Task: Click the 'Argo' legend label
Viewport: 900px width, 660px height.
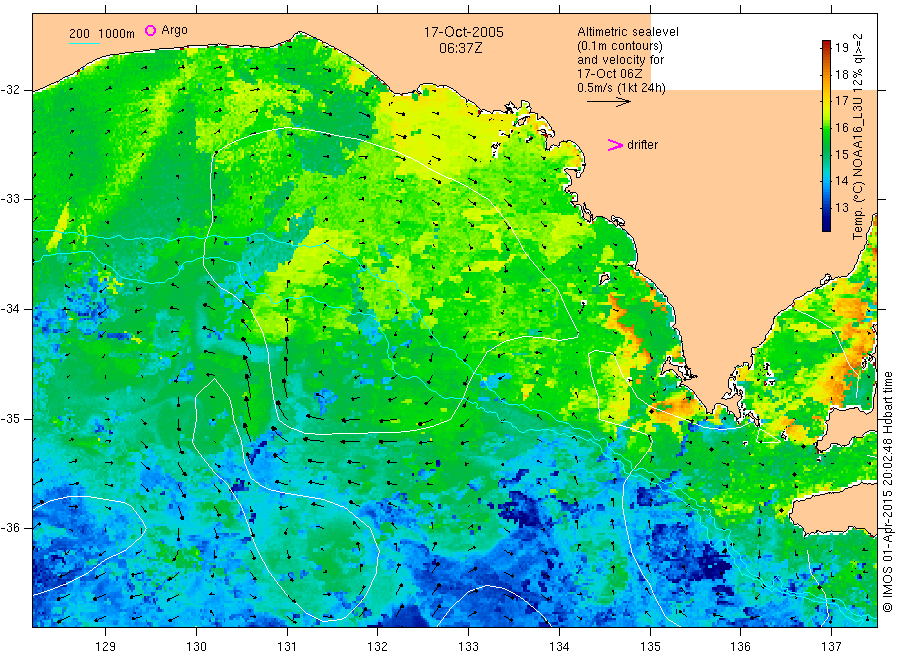Action: [174, 30]
